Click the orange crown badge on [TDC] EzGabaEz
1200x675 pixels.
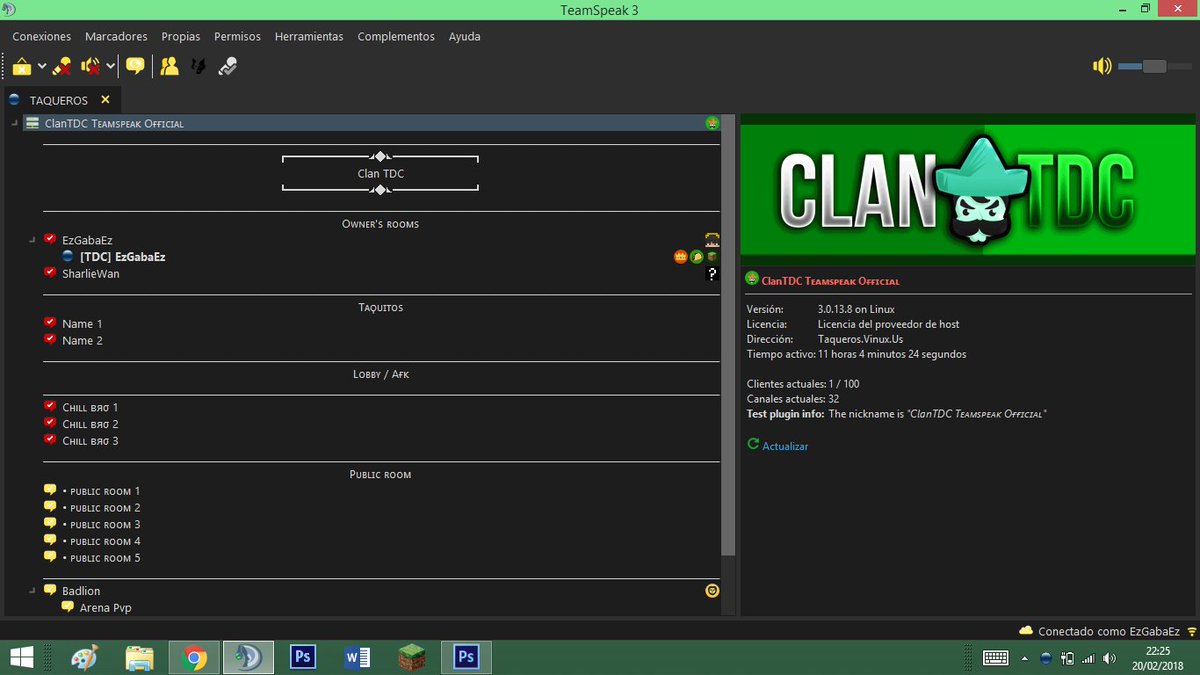(681, 257)
